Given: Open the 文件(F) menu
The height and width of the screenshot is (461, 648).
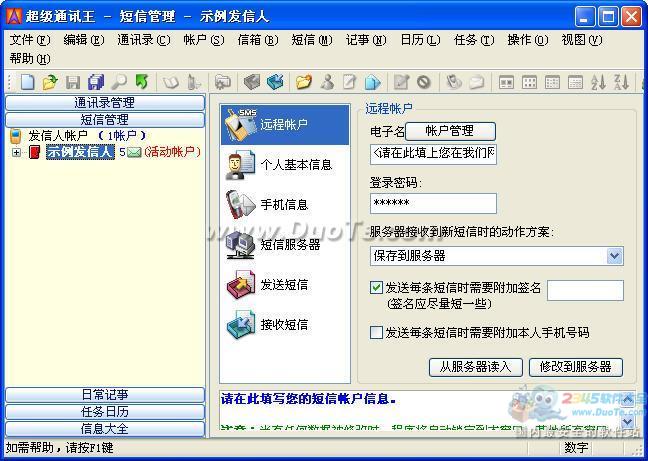Looking at the screenshot, I should 30,40.
